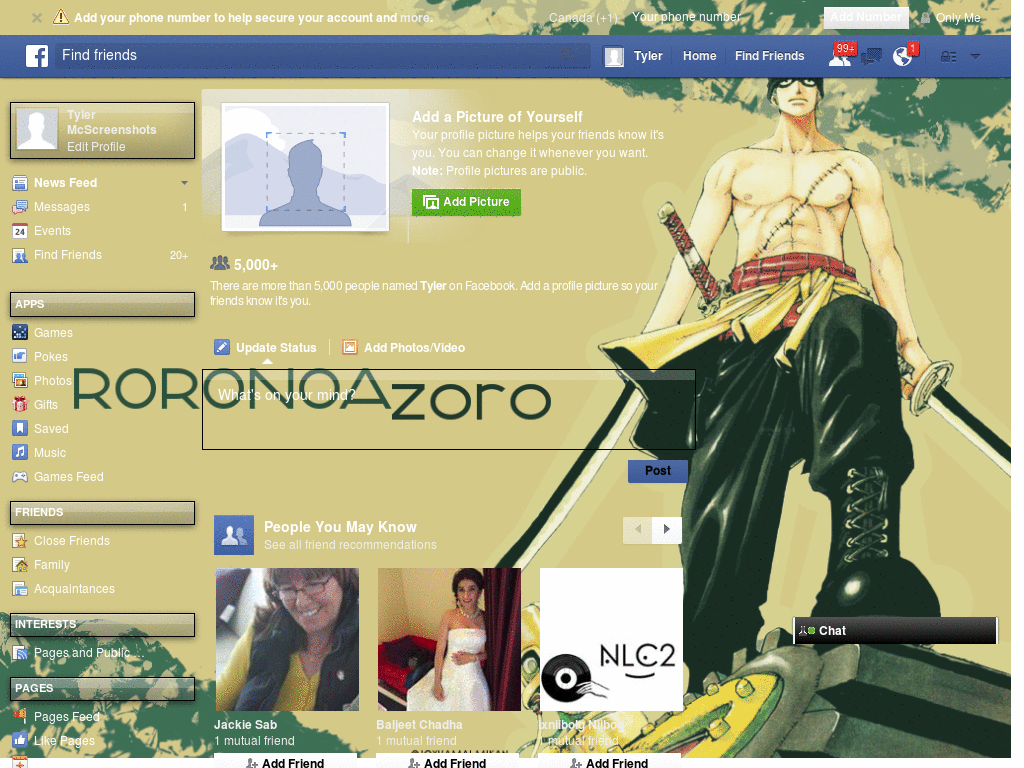Click the What's on your mind box
The height and width of the screenshot is (768, 1024).
pyautogui.click(x=449, y=409)
